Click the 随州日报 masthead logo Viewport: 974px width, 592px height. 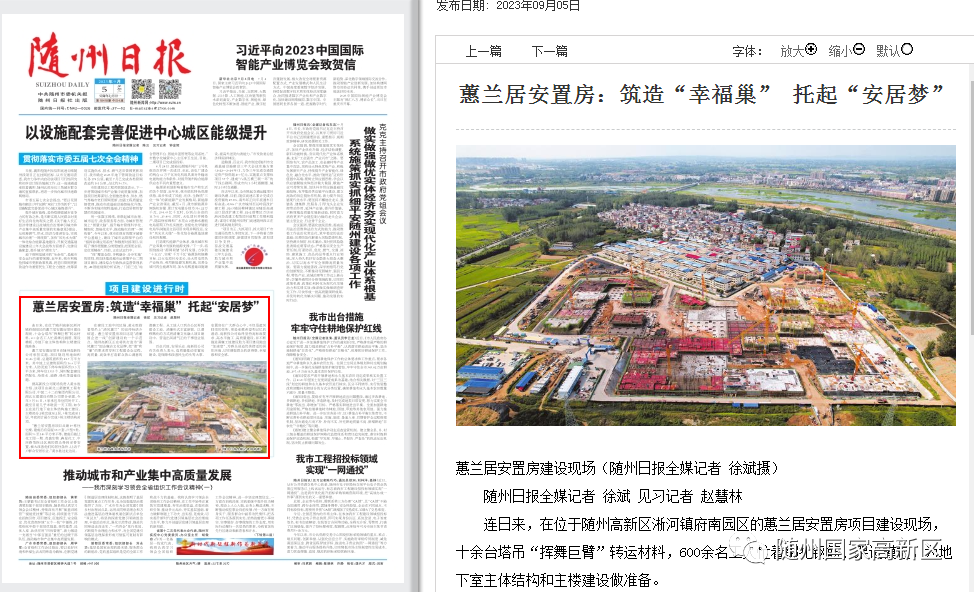[x=109, y=55]
